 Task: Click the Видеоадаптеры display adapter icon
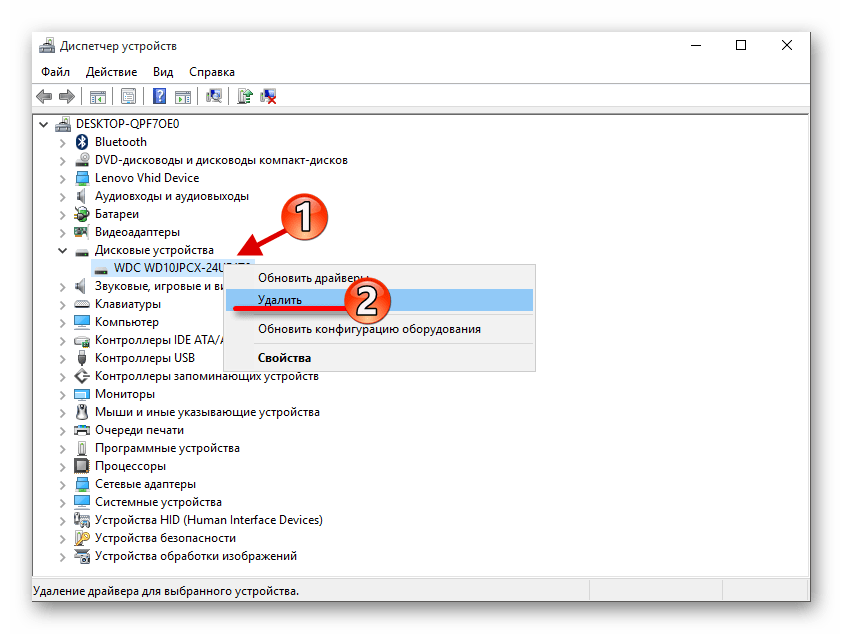tap(82, 232)
